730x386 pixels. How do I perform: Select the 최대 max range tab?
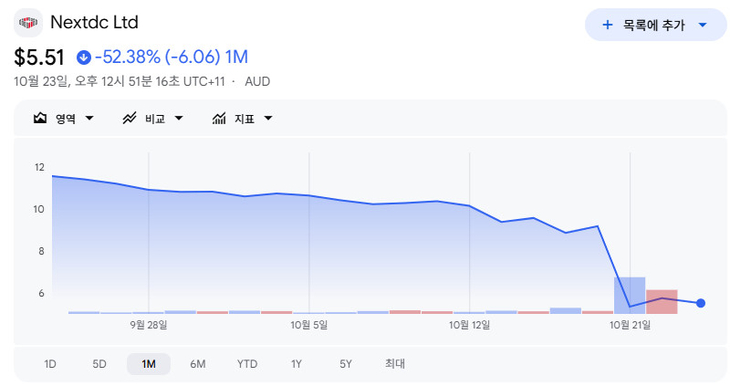[395, 364]
